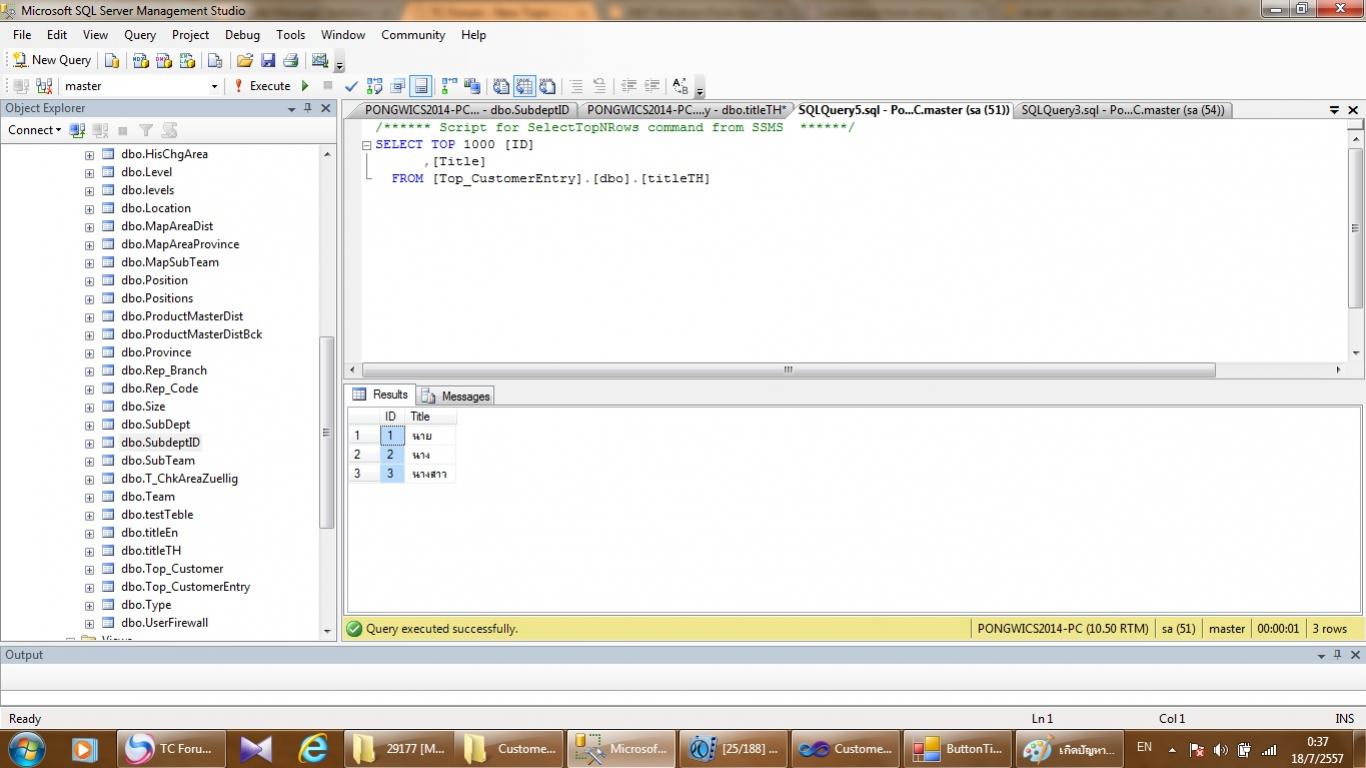
Task: Switch to Results to Grid
Action: [x=524, y=86]
